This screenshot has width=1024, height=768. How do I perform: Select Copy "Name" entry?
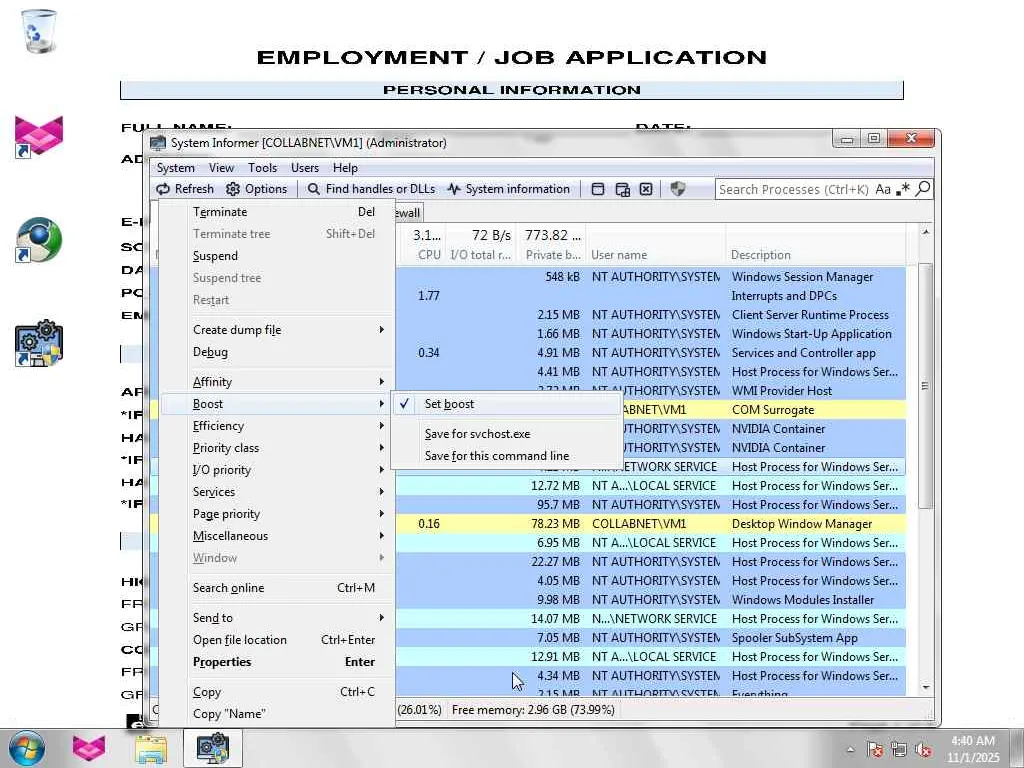[278, 714]
